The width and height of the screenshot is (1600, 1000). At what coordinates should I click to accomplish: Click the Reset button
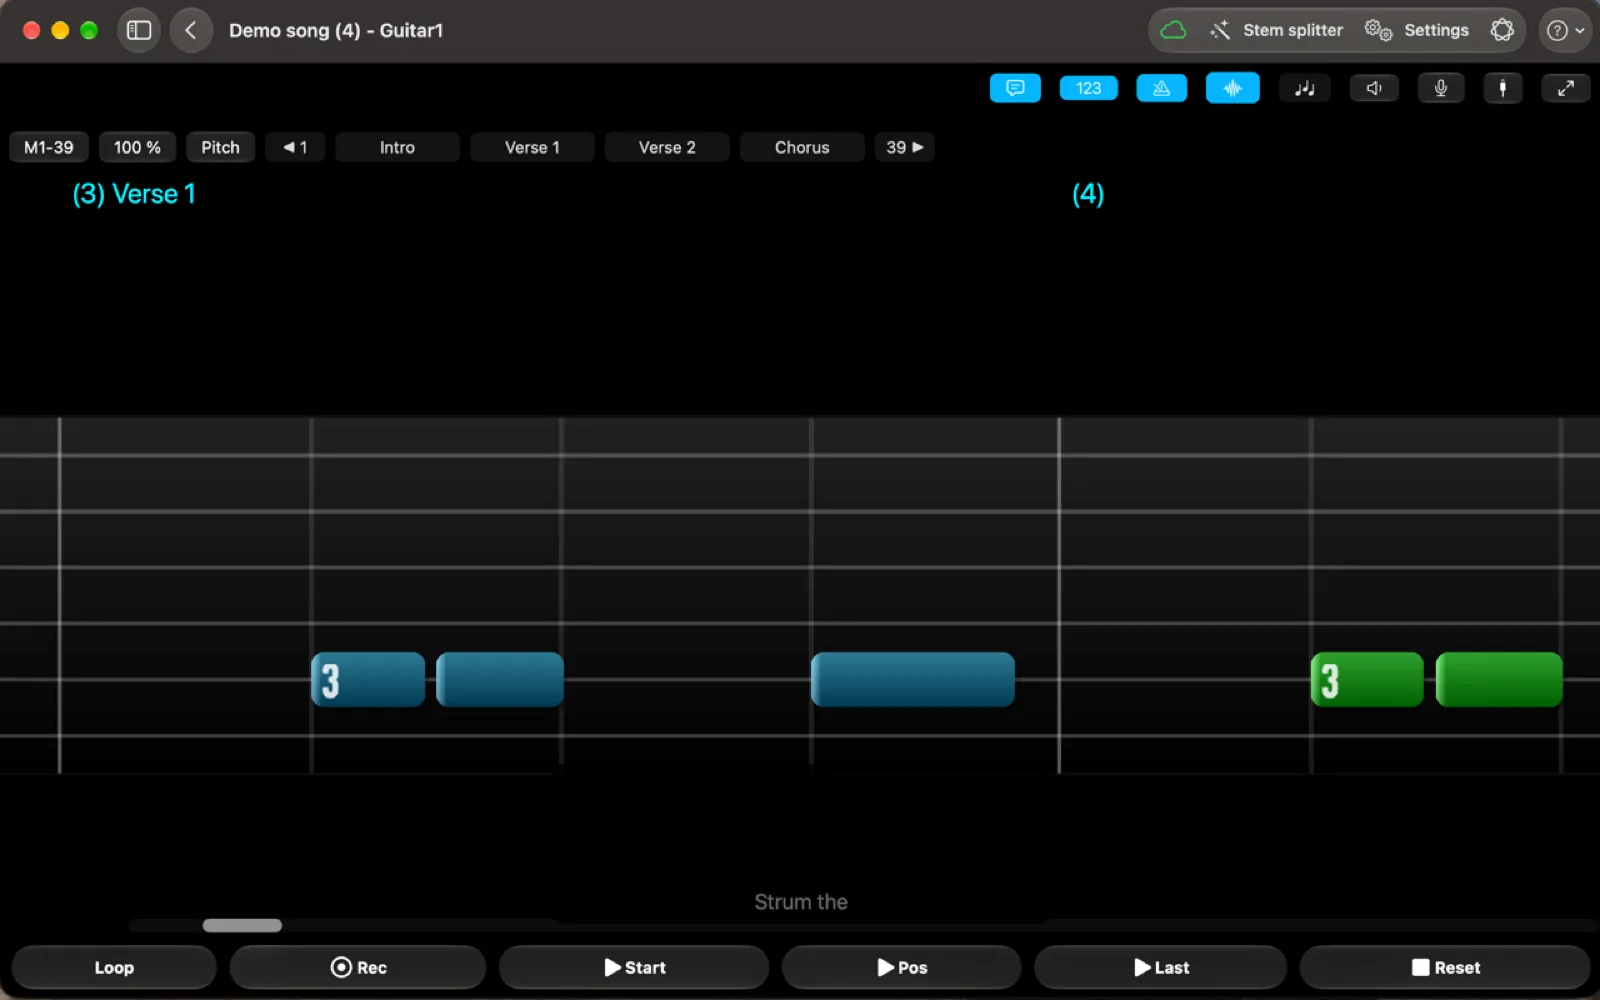point(1445,967)
